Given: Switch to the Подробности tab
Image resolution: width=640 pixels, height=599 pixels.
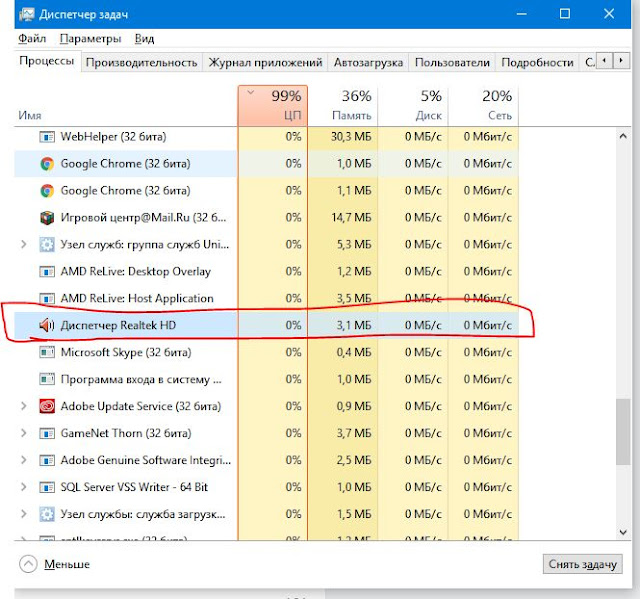Looking at the screenshot, I should click(x=537, y=62).
